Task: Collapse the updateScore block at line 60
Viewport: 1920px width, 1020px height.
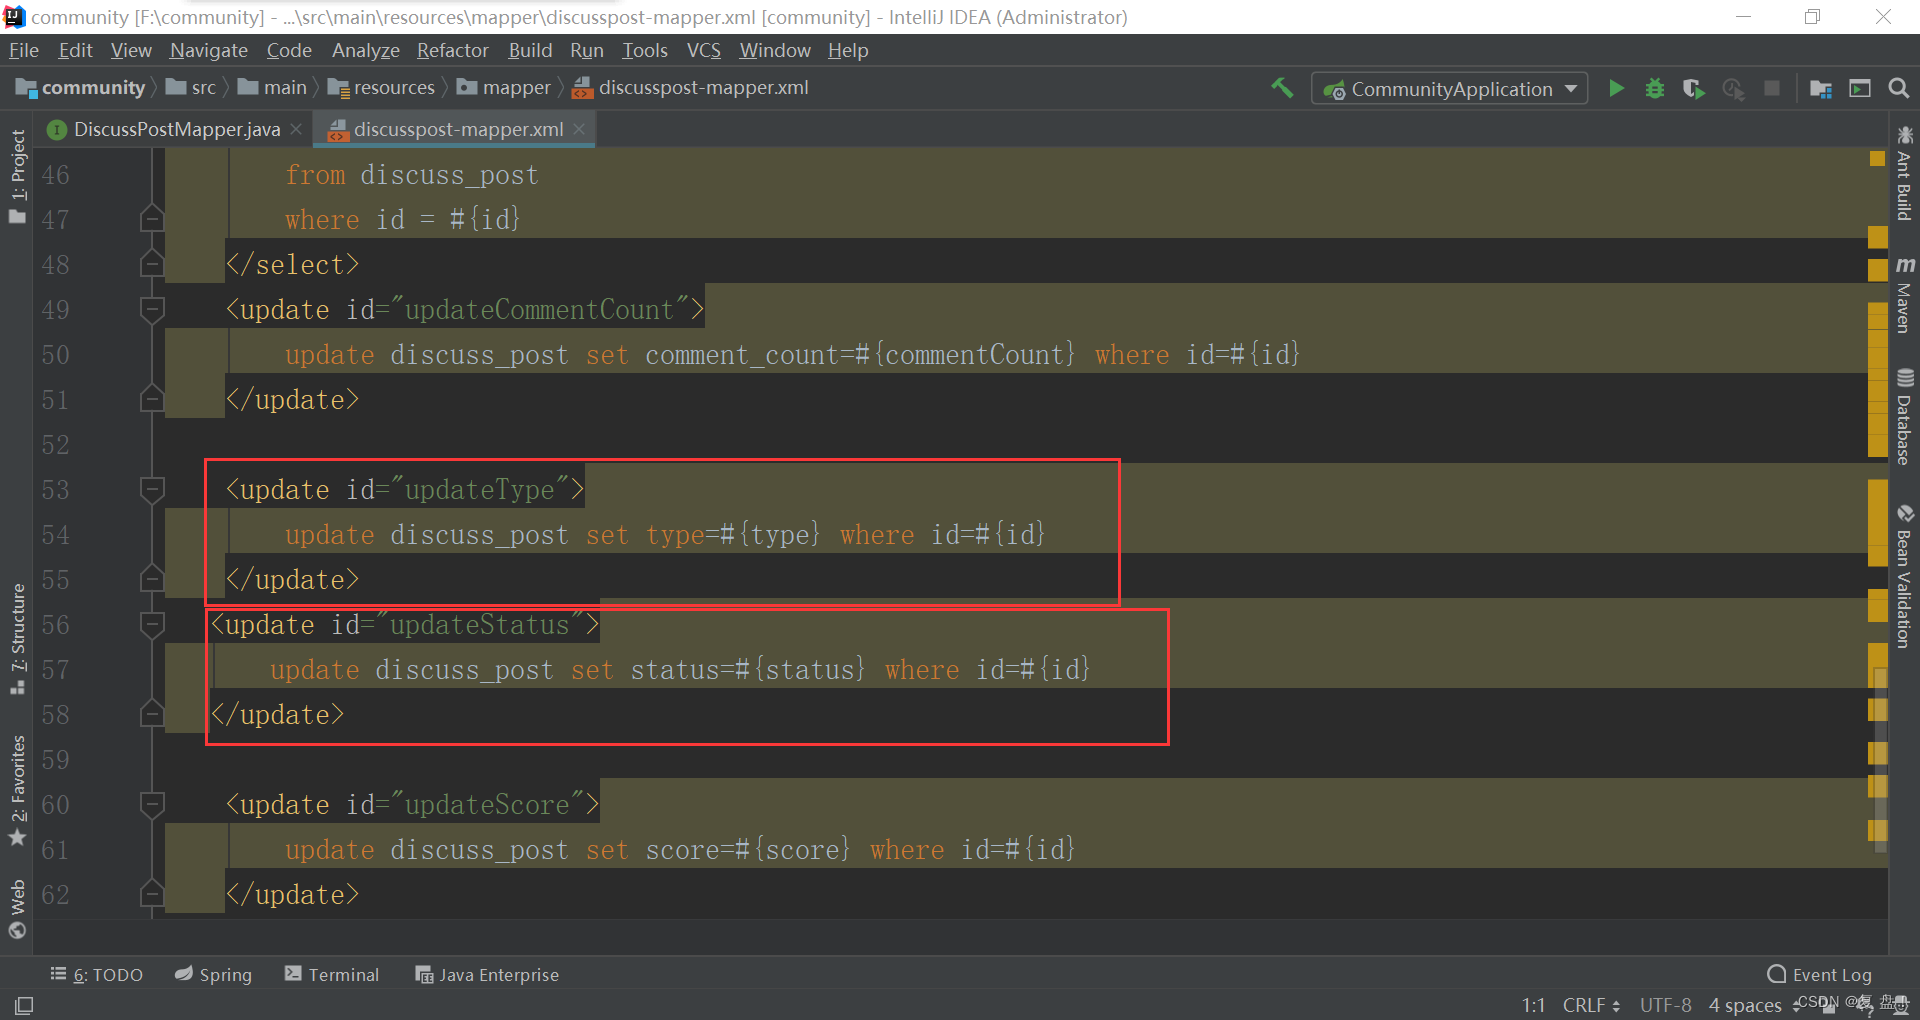Action: coord(152,805)
